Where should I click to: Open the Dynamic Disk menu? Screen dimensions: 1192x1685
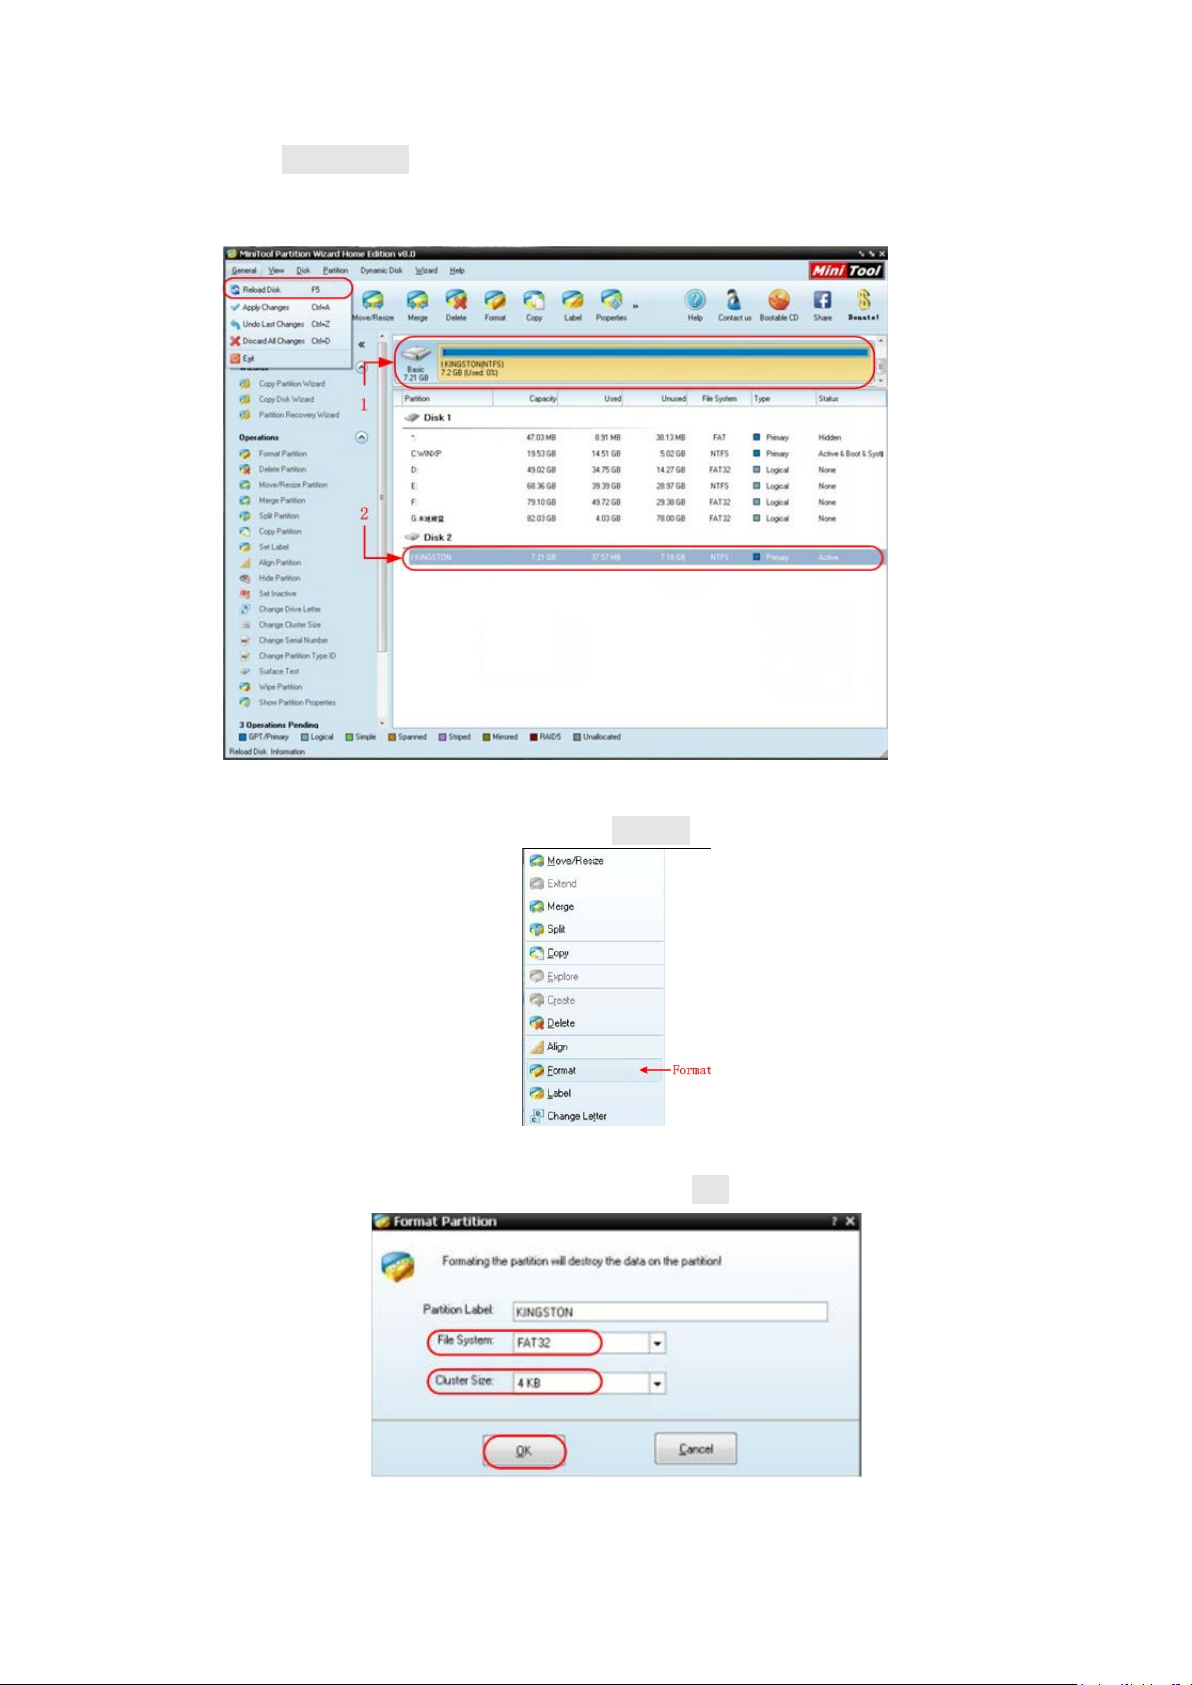click(x=381, y=271)
